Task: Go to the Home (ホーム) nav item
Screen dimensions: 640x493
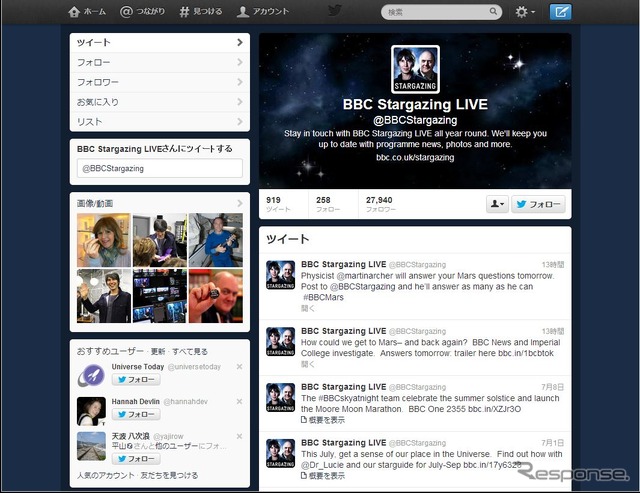Action: (x=87, y=12)
